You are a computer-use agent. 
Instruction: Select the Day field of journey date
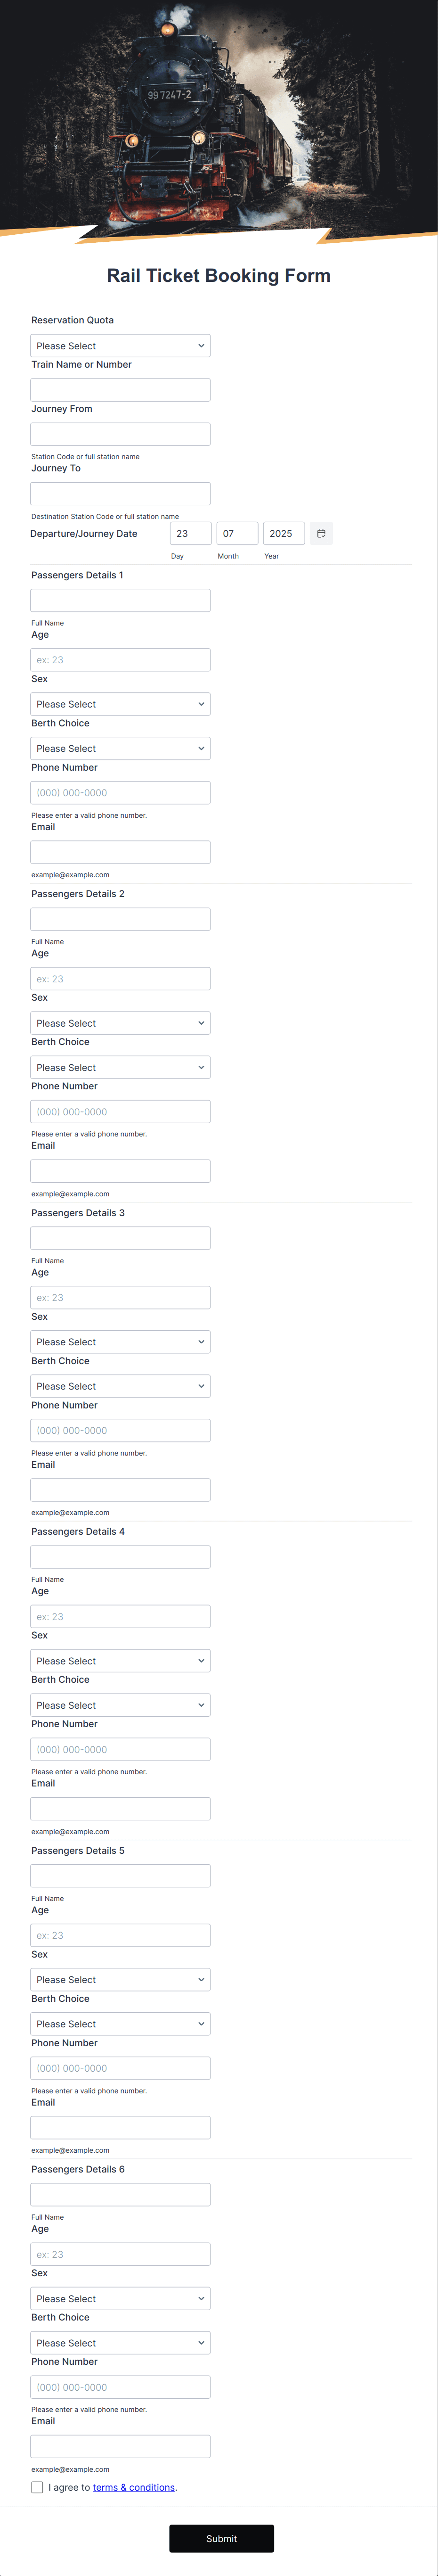point(190,533)
